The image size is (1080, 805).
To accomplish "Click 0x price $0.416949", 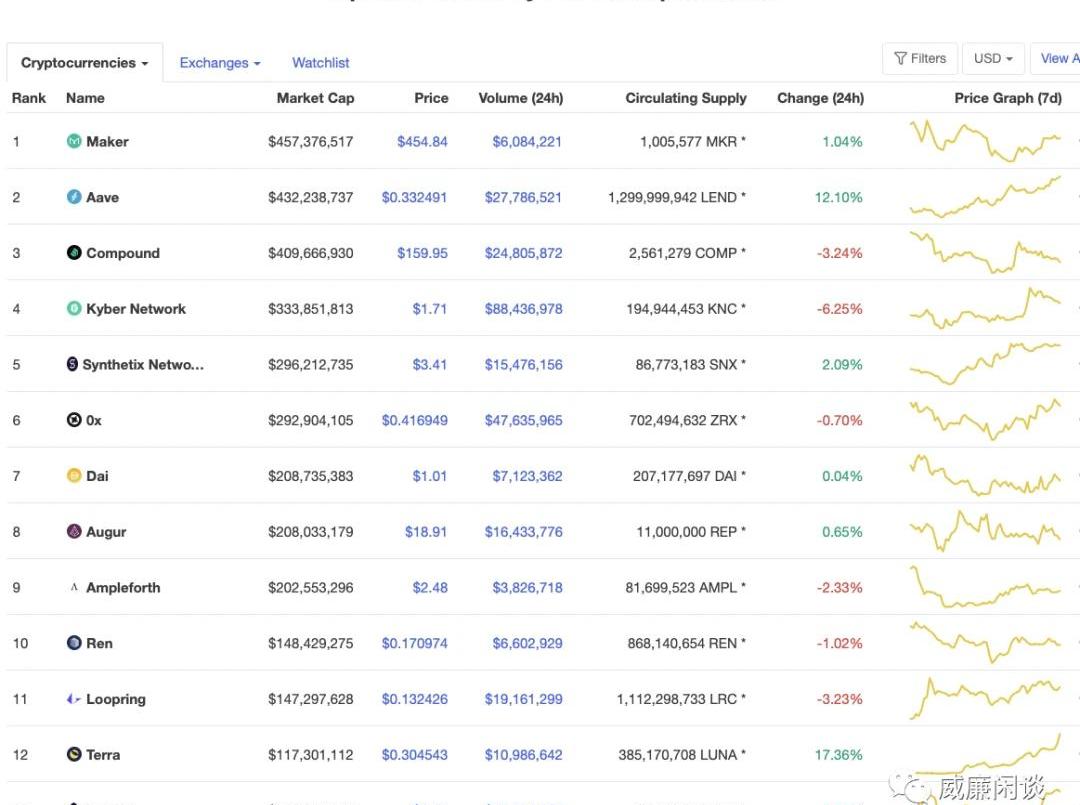I will click(x=415, y=420).
